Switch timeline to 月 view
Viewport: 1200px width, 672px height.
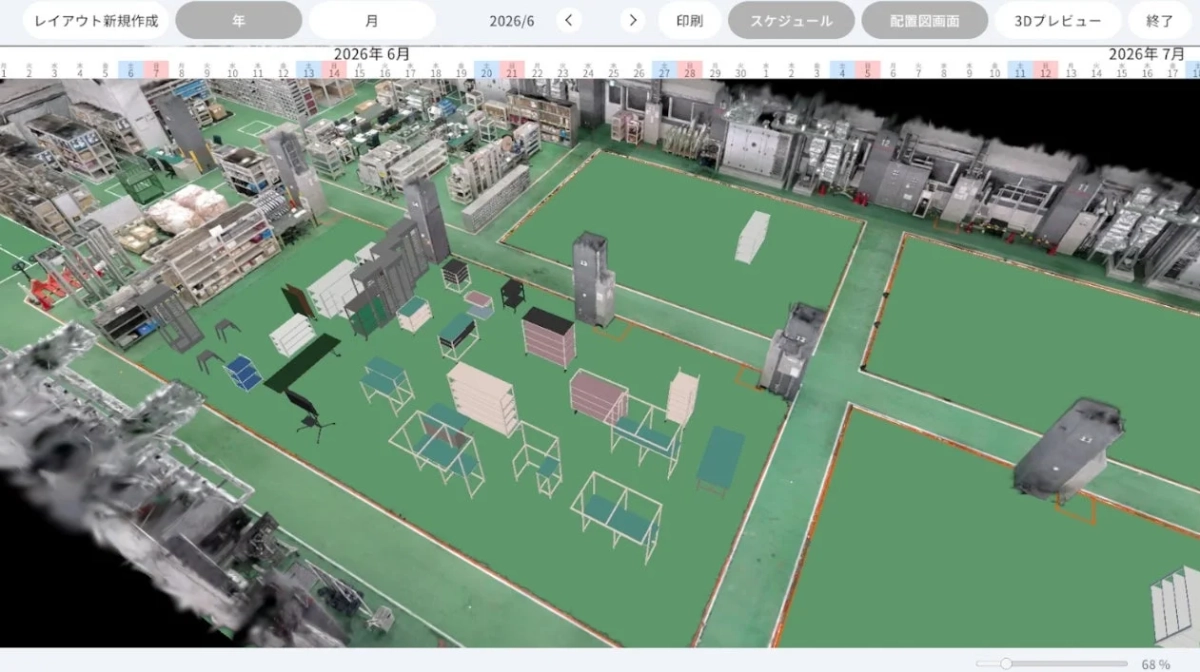pos(372,20)
